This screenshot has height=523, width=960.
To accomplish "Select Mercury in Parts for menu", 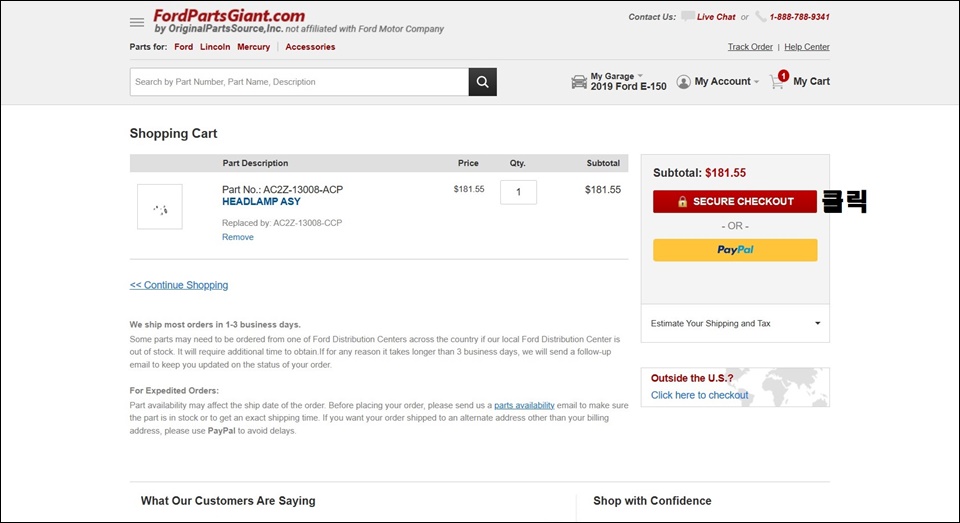I will pyautogui.click(x=253, y=47).
